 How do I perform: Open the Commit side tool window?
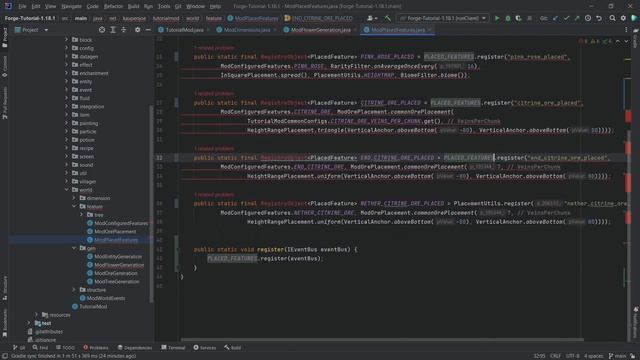pos(4,66)
